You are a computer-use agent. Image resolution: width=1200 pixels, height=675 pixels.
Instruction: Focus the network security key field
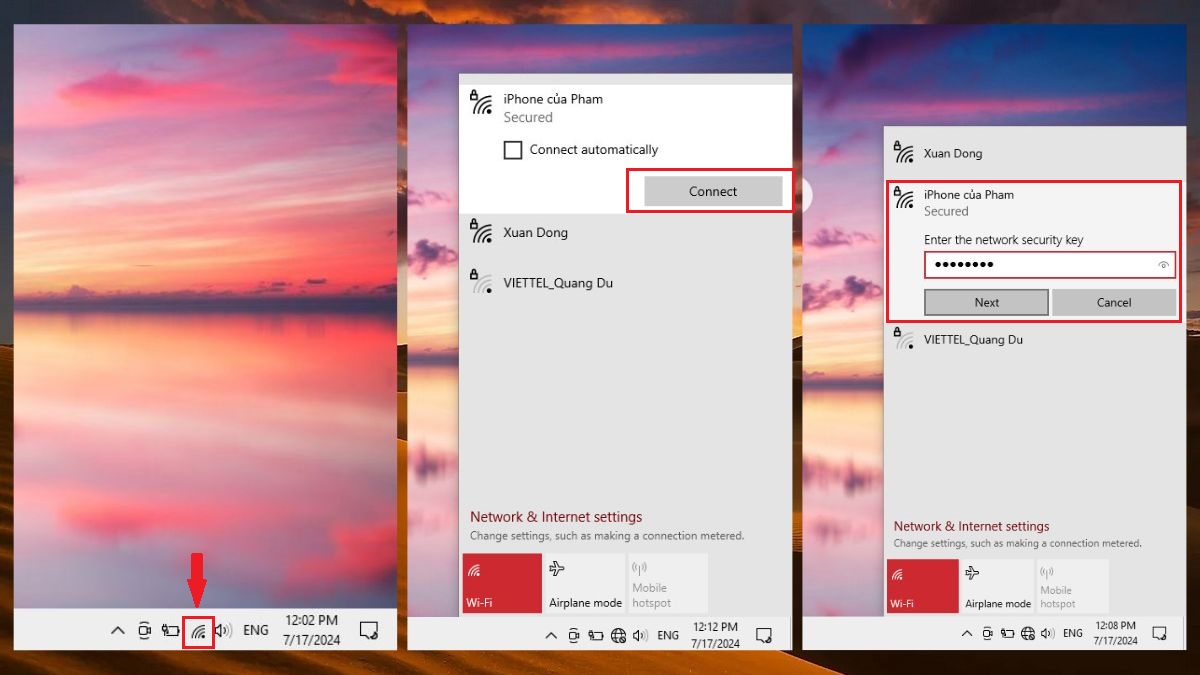coord(1049,265)
